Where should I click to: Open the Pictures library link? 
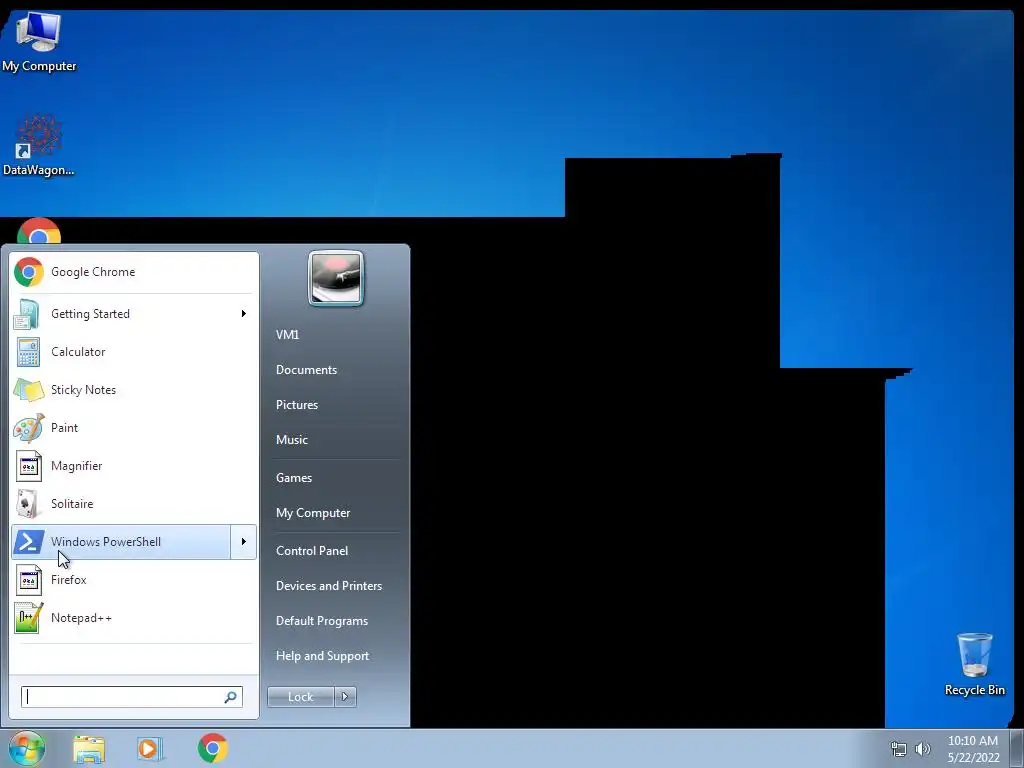pos(296,405)
